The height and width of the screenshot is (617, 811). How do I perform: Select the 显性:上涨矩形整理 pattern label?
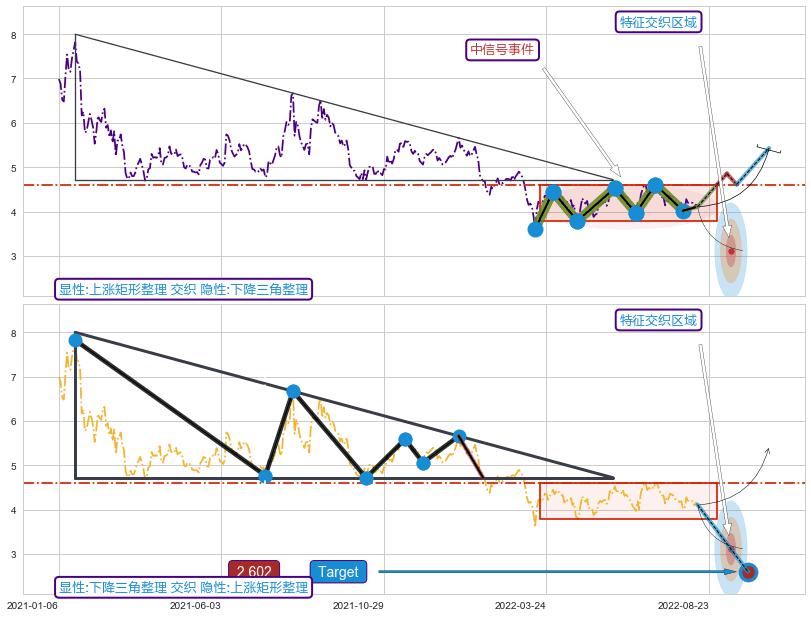(183, 290)
